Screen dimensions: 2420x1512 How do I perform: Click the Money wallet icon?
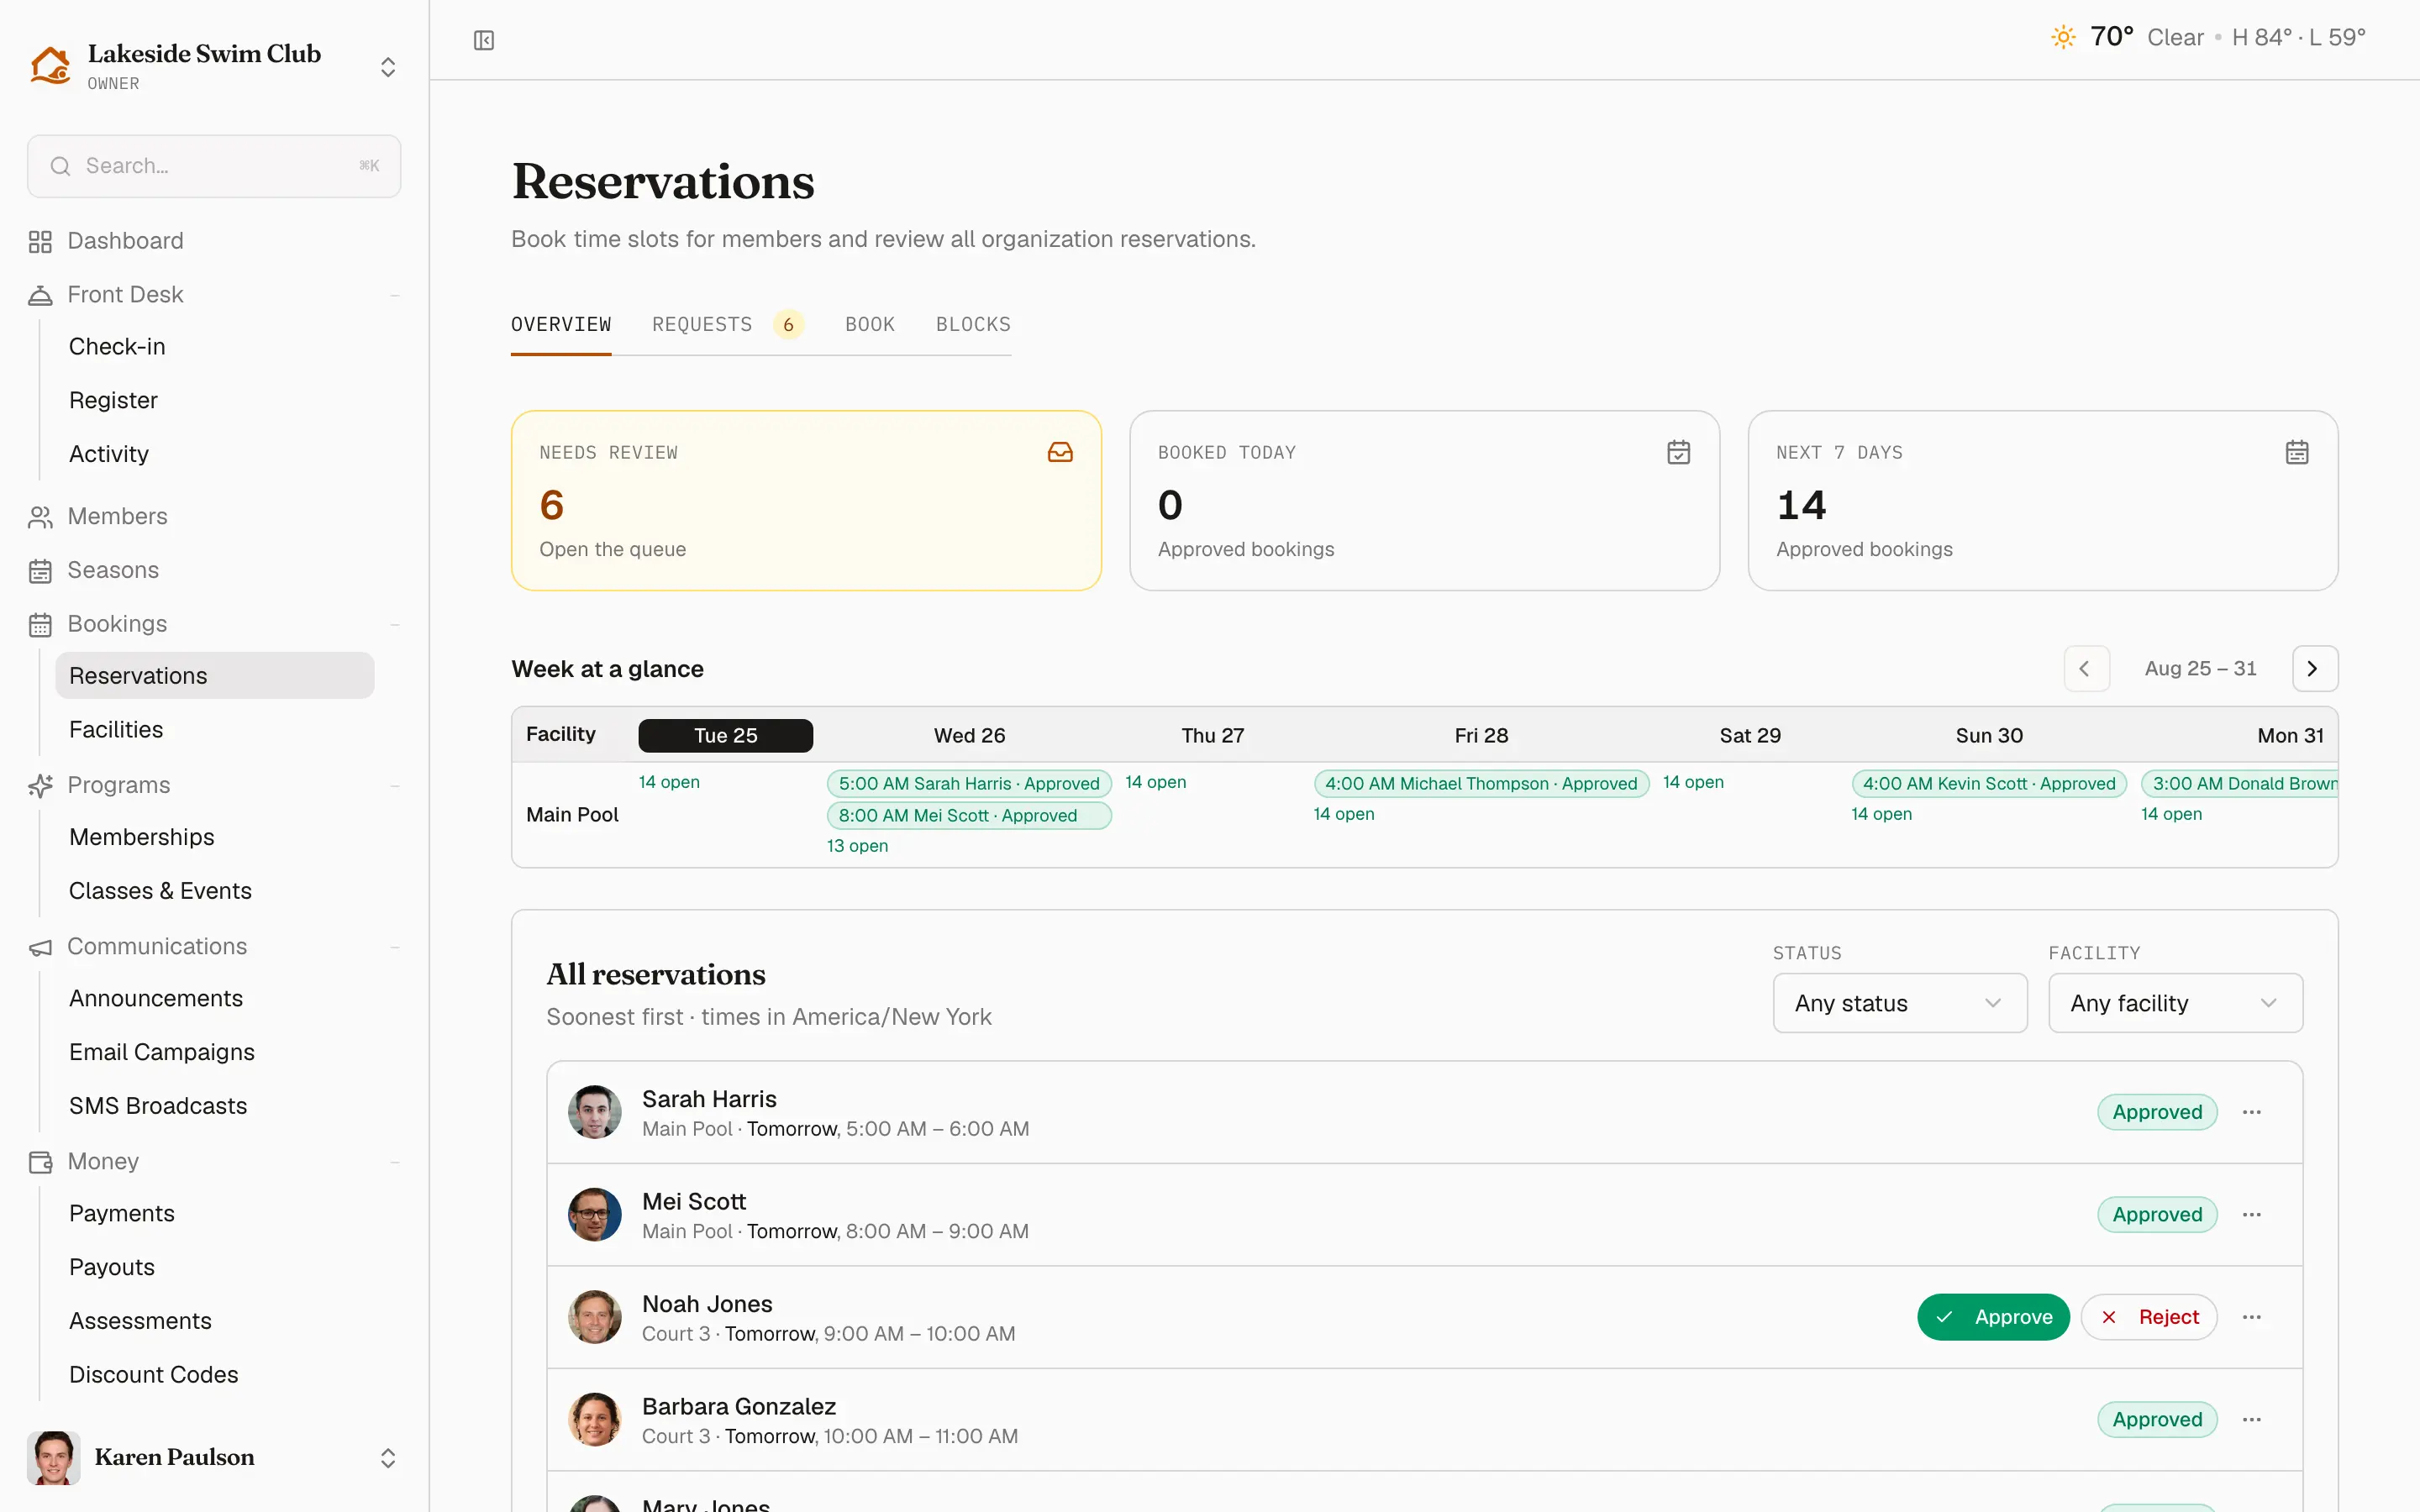click(40, 1162)
